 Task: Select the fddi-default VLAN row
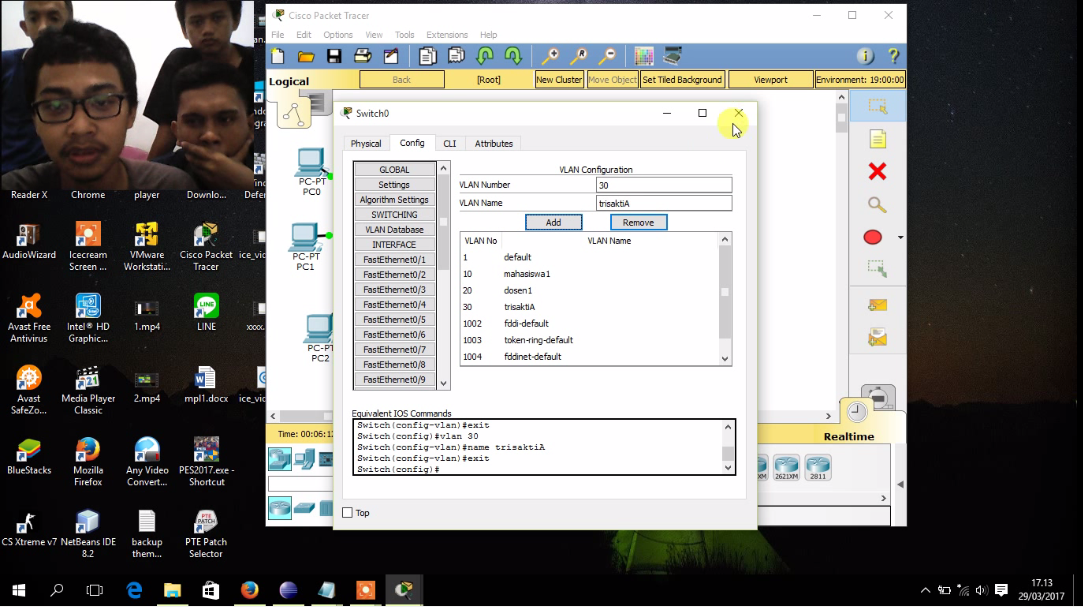coord(591,324)
